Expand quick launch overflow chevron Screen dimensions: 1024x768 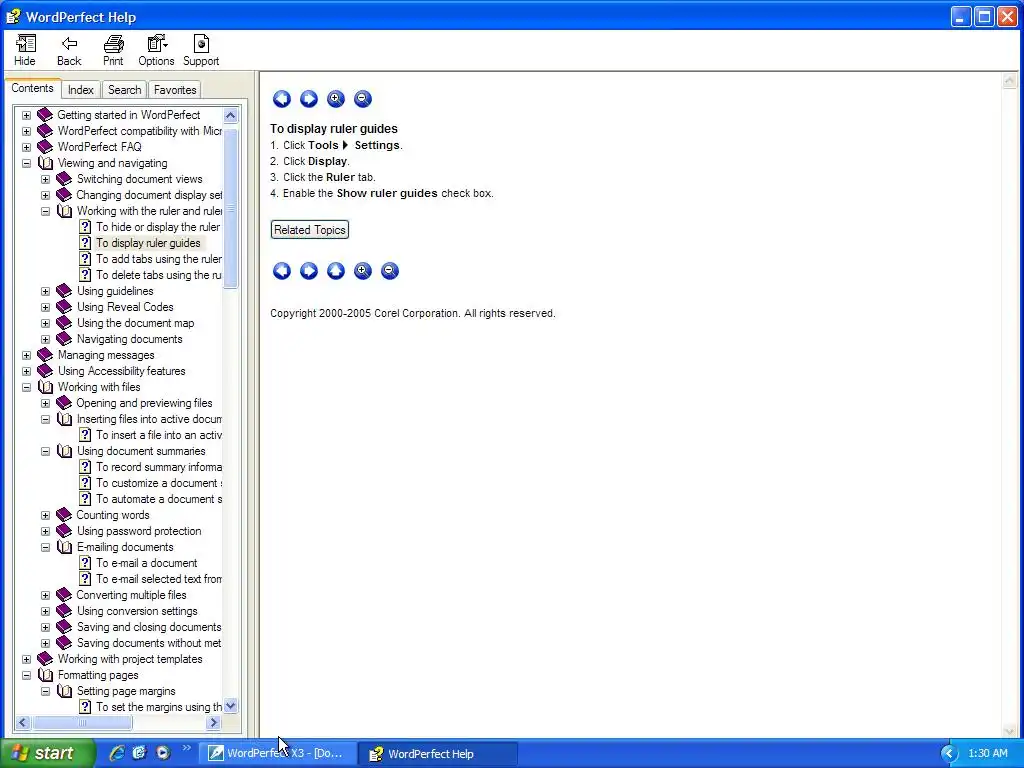tap(187, 748)
